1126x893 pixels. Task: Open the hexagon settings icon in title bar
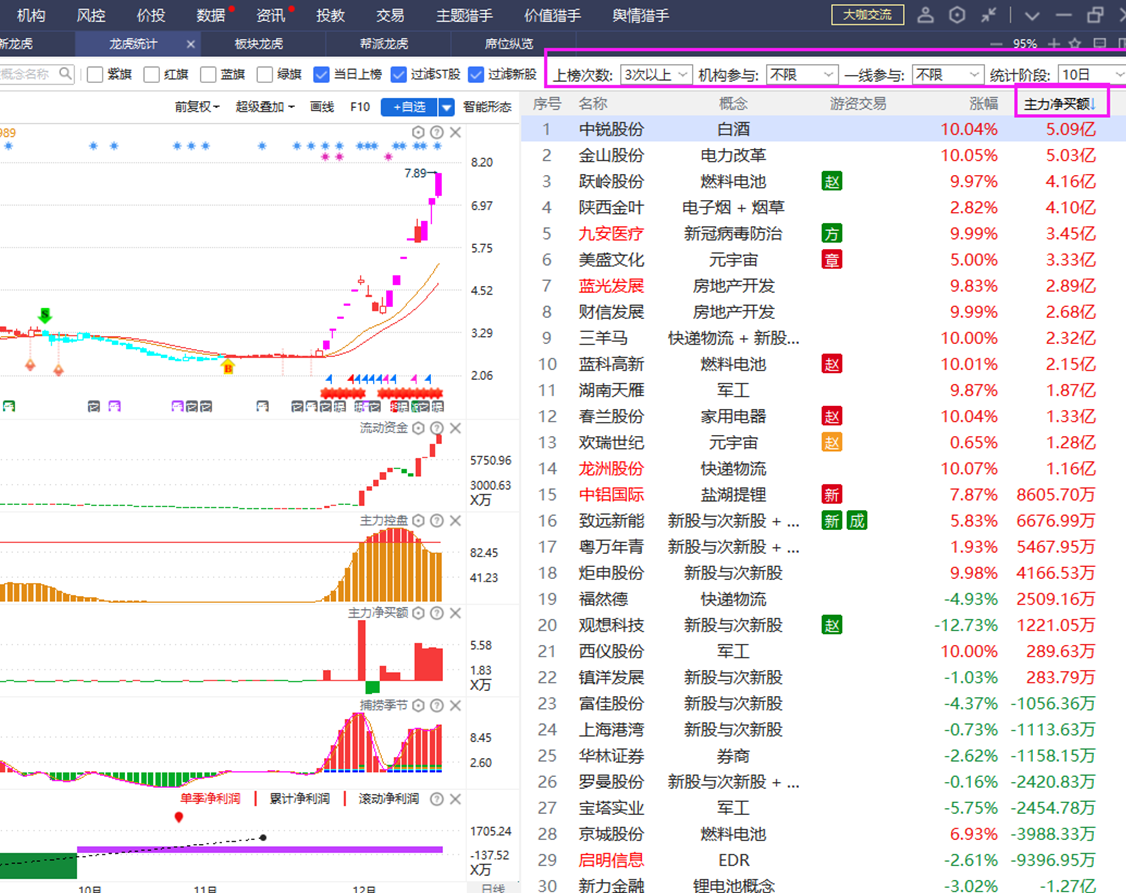957,15
